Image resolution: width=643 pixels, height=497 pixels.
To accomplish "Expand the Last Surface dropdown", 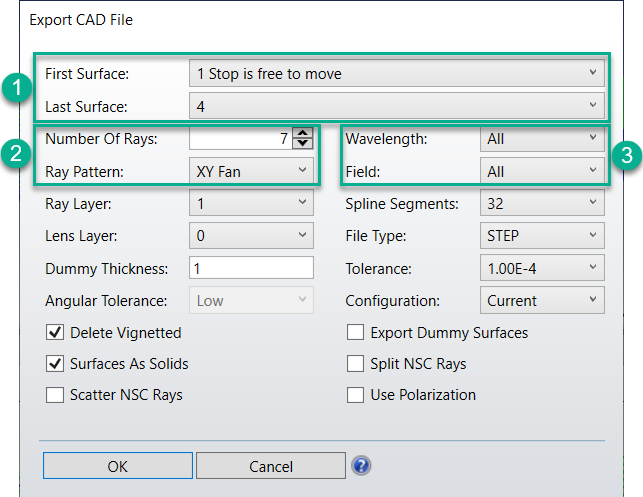I will (396, 104).
